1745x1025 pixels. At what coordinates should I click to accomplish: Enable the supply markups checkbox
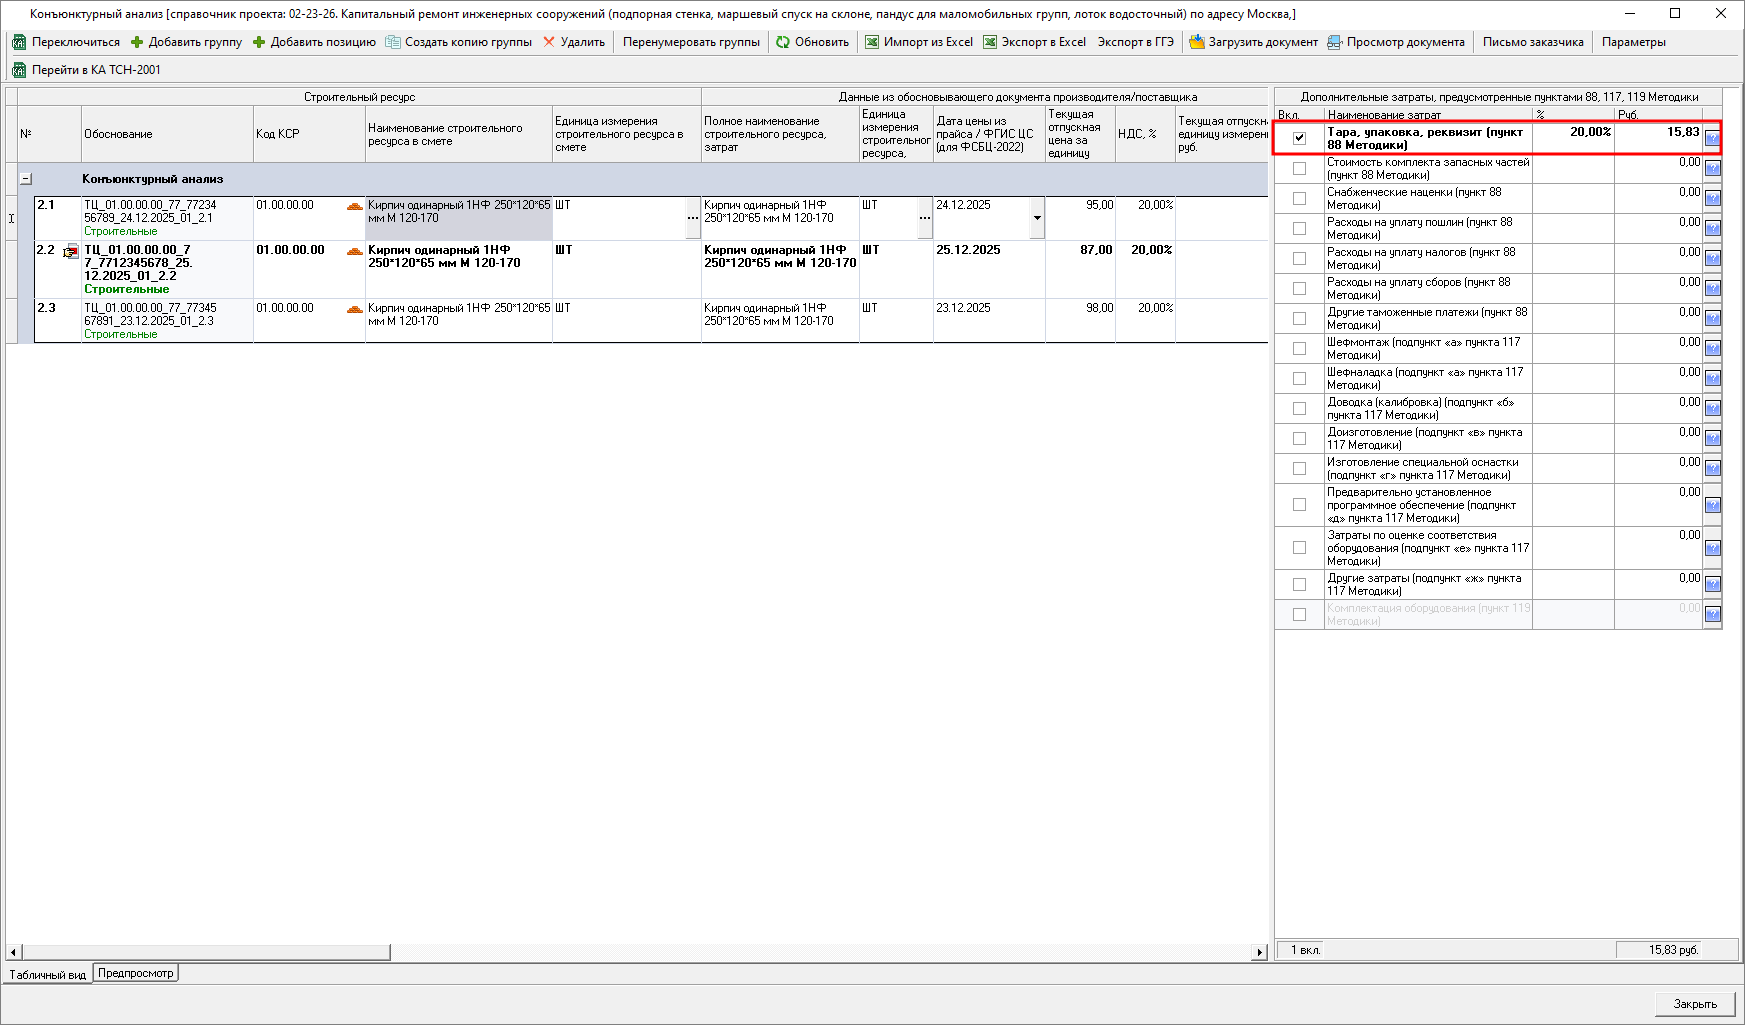pos(1299,198)
